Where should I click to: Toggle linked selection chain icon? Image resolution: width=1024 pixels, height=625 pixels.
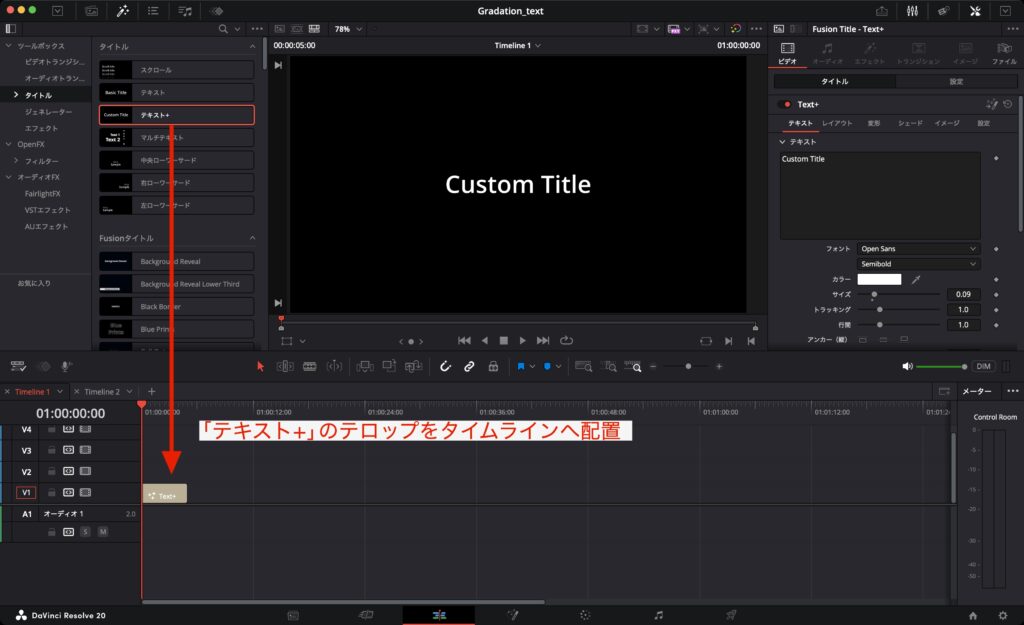(469, 366)
